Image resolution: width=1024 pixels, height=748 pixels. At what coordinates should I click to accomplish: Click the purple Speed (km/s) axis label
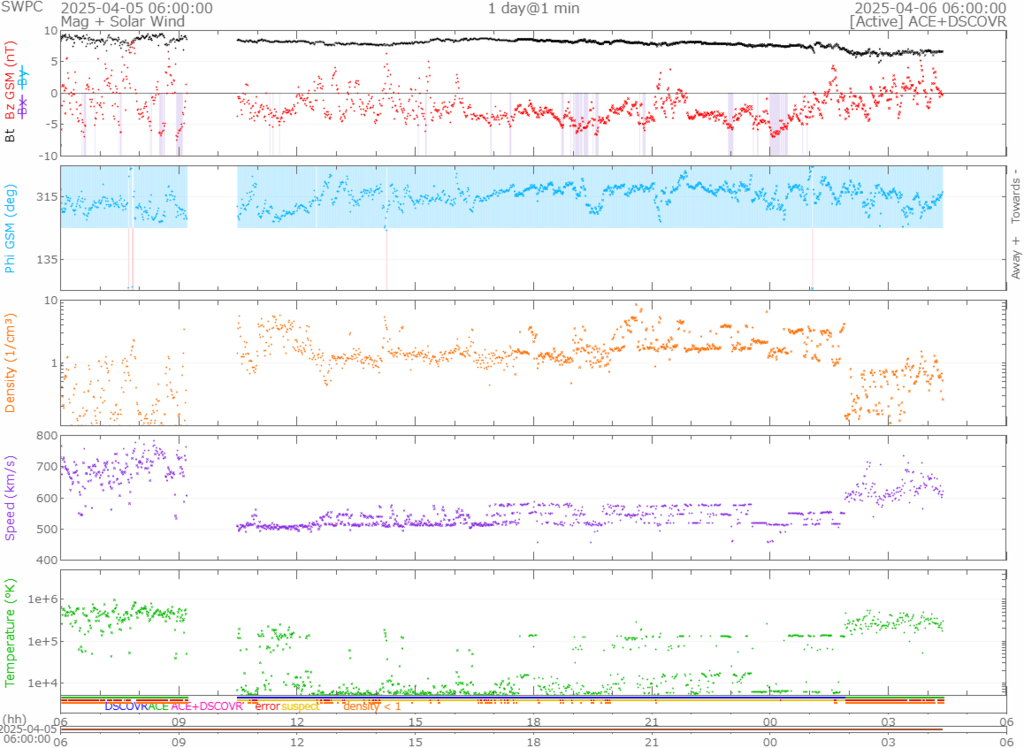11,496
